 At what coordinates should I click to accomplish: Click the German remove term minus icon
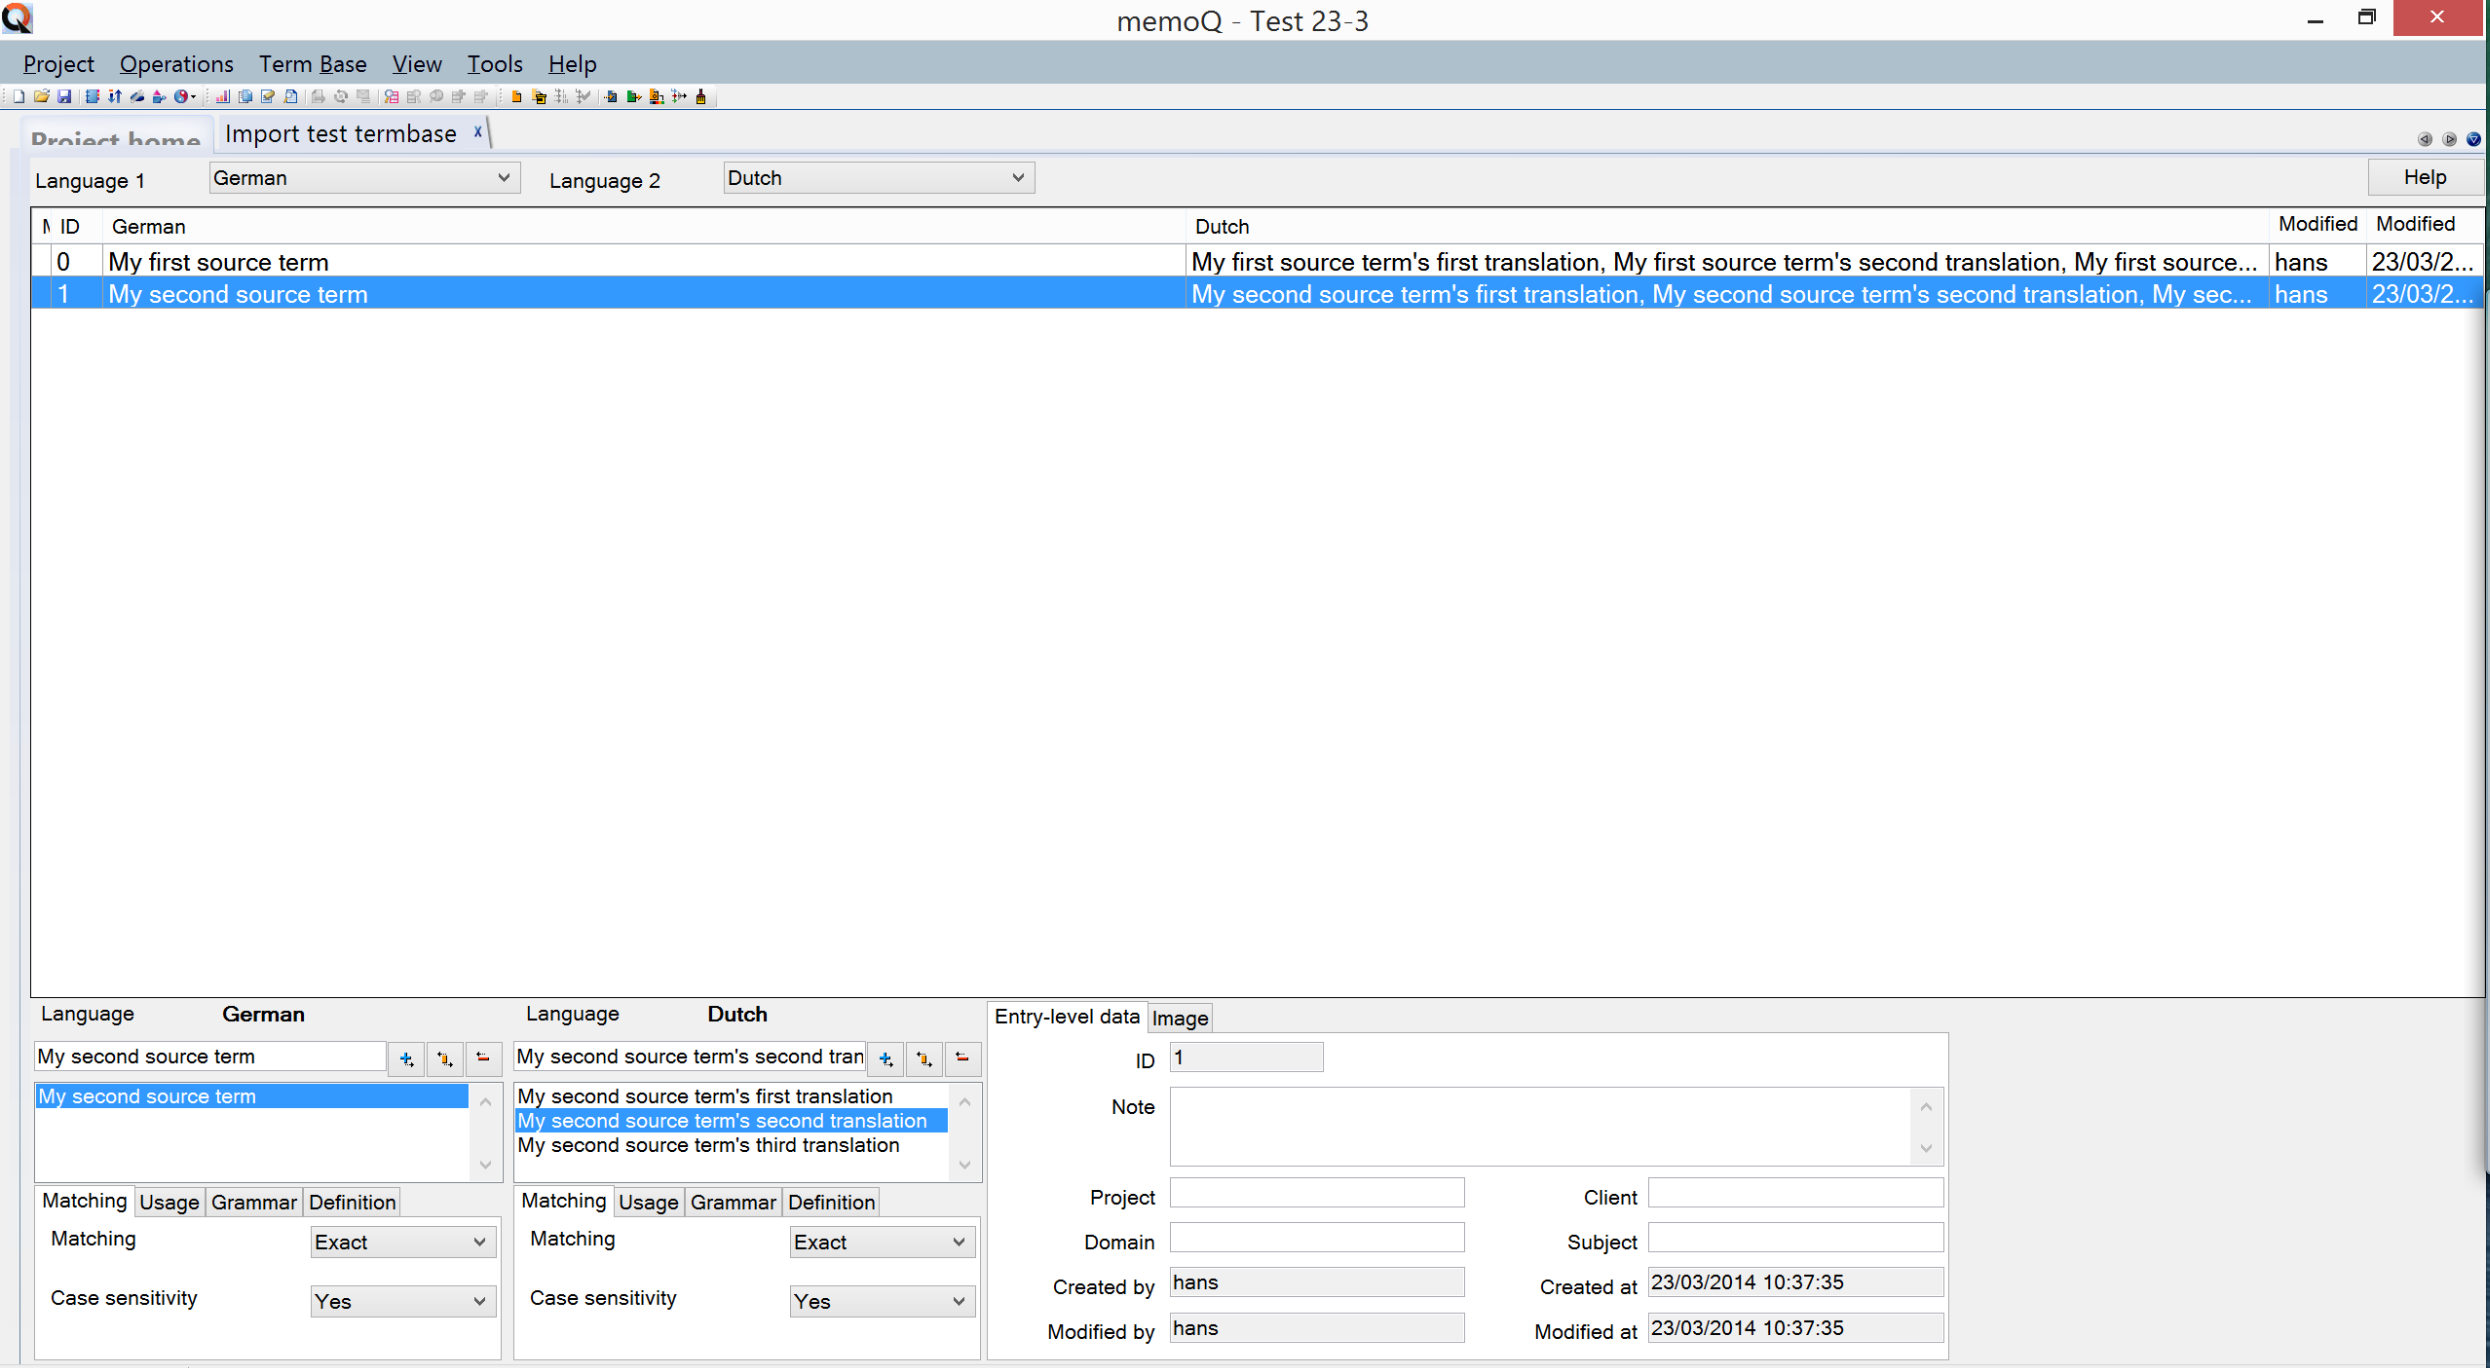pos(483,1058)
